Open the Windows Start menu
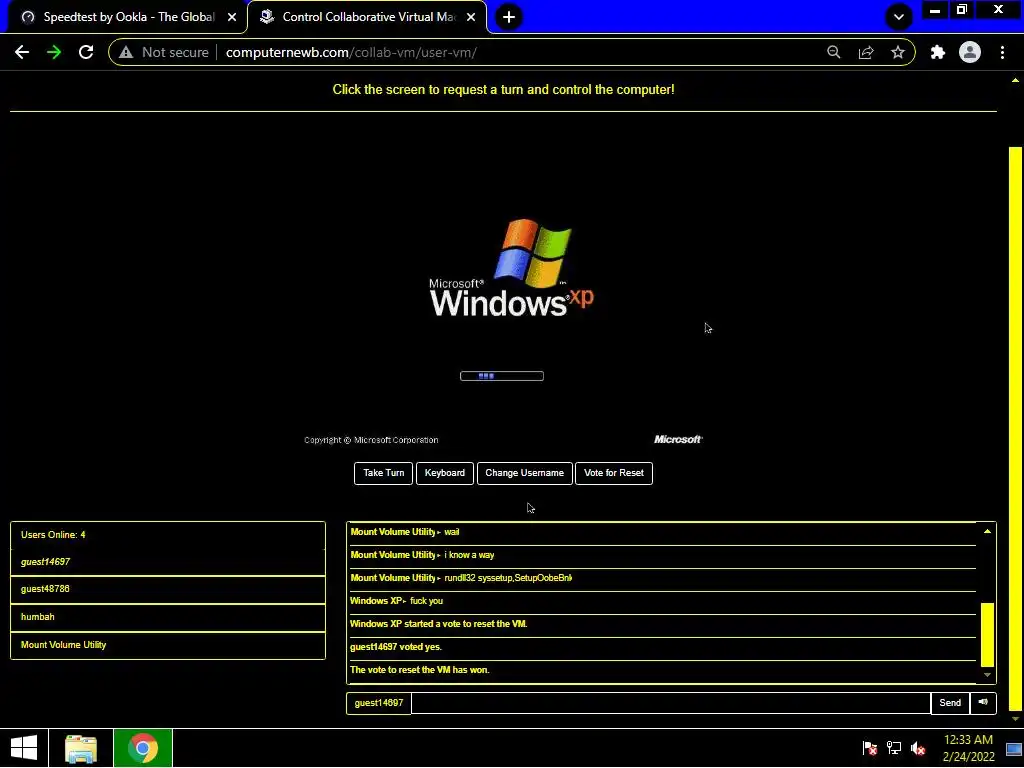This screenshot has width=1024, height=768. point(24,748)
